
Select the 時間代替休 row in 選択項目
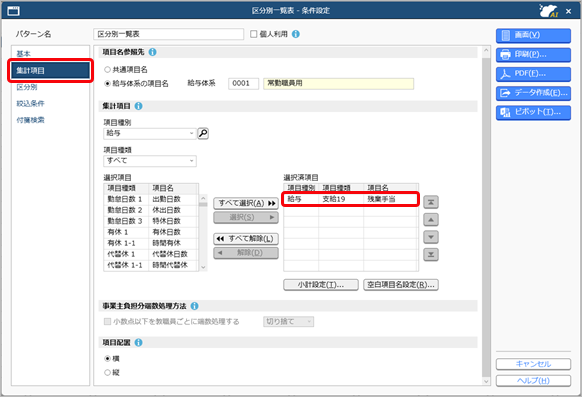coord(151,265)
